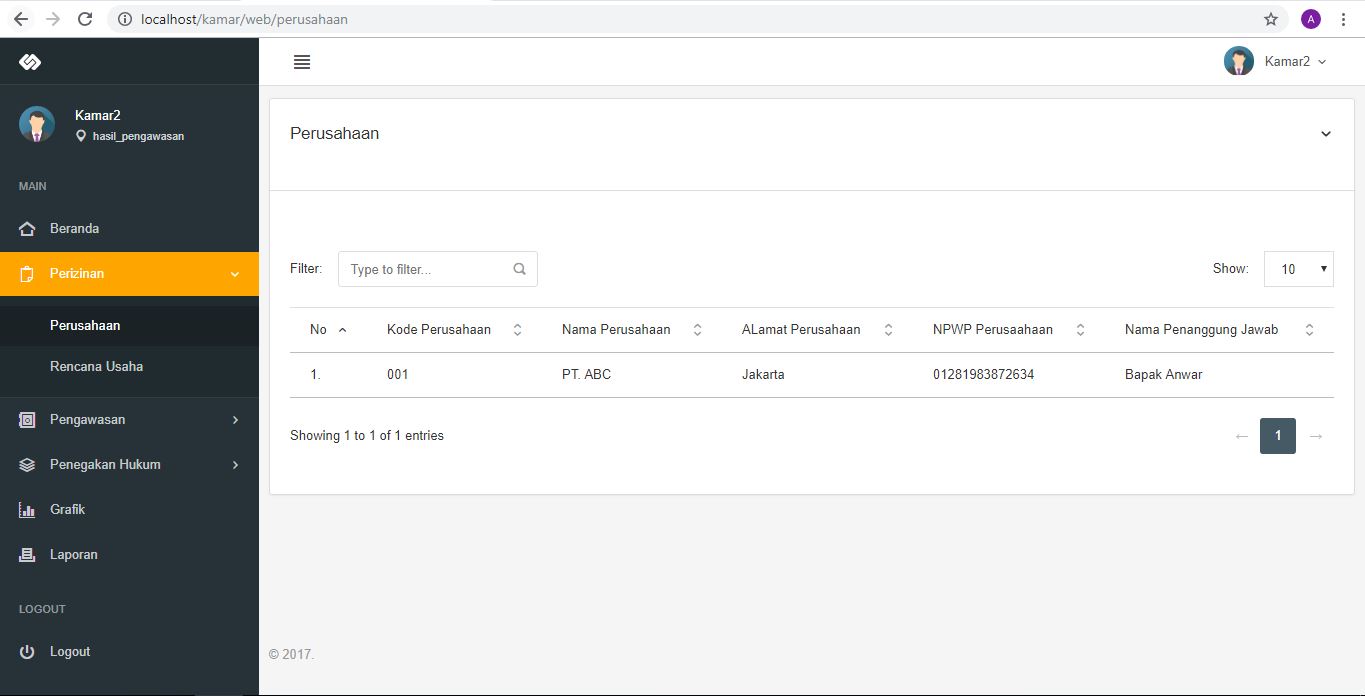Click the hamburger menu icon to toggle sidebar
The image size is (1365, 696).
(x=302, y=62)
